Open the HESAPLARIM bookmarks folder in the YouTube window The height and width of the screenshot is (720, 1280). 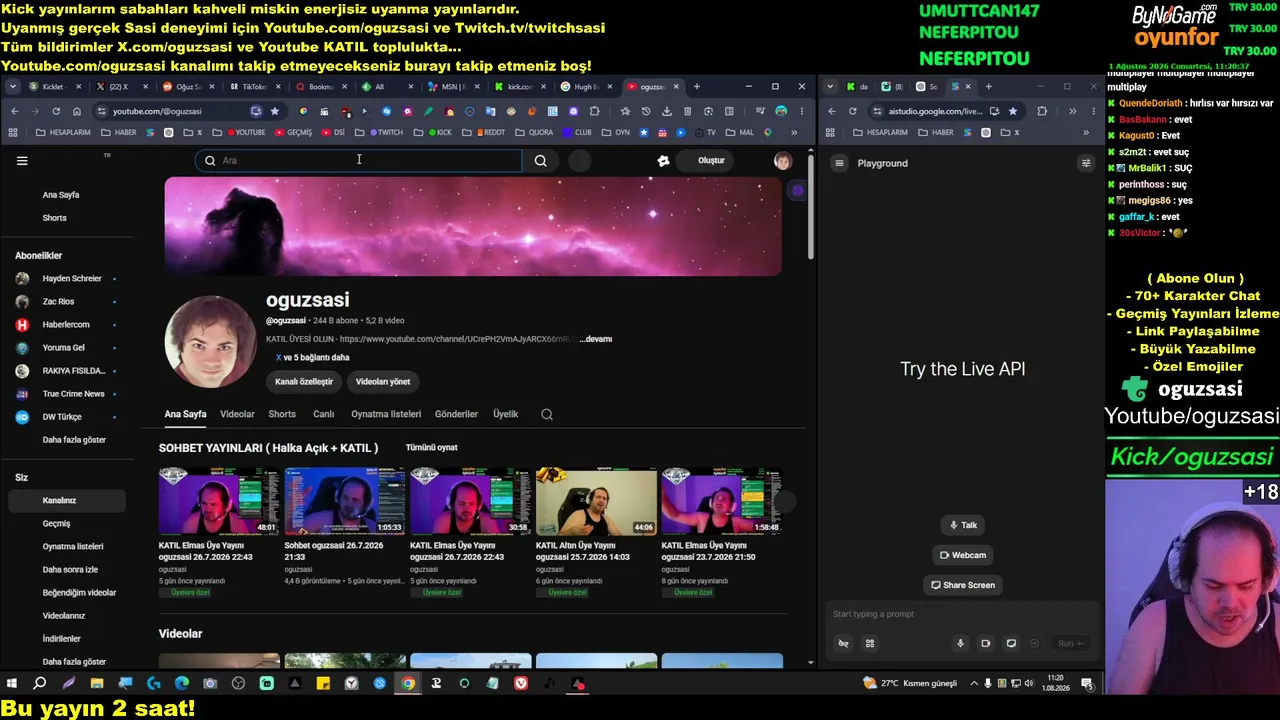point(63,132)
